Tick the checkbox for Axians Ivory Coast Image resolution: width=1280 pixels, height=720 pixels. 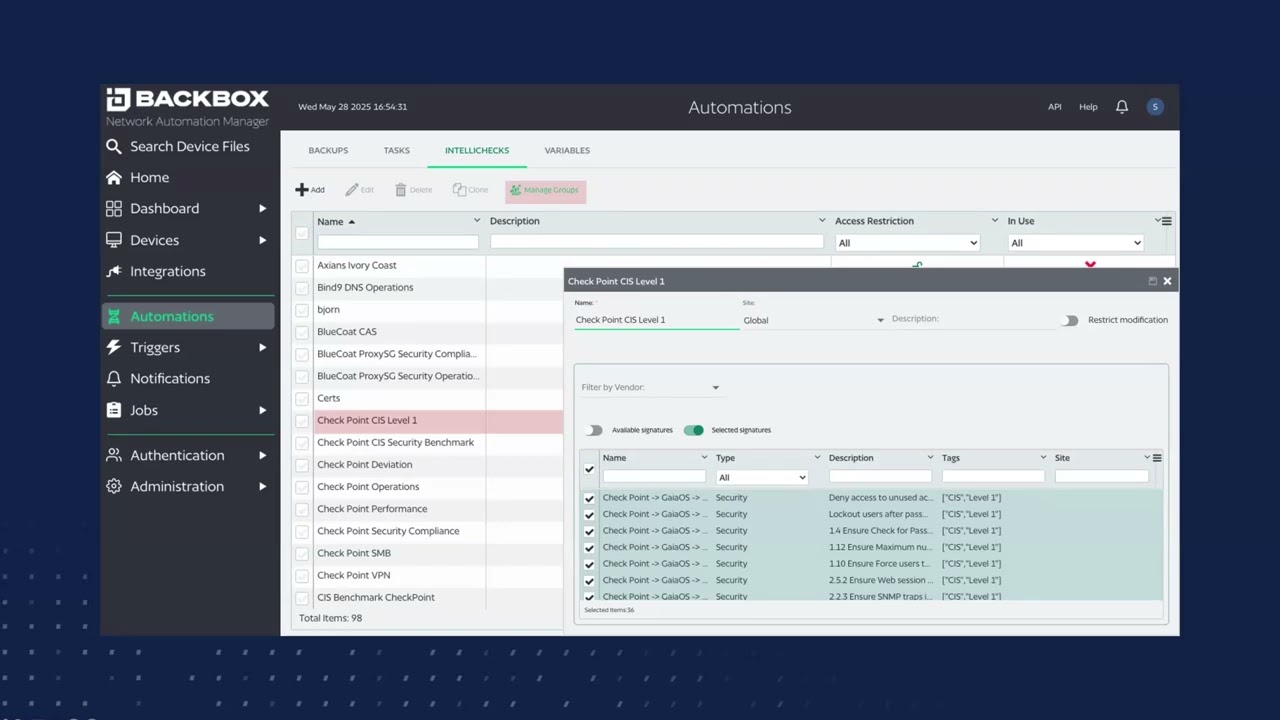point(302,266)
